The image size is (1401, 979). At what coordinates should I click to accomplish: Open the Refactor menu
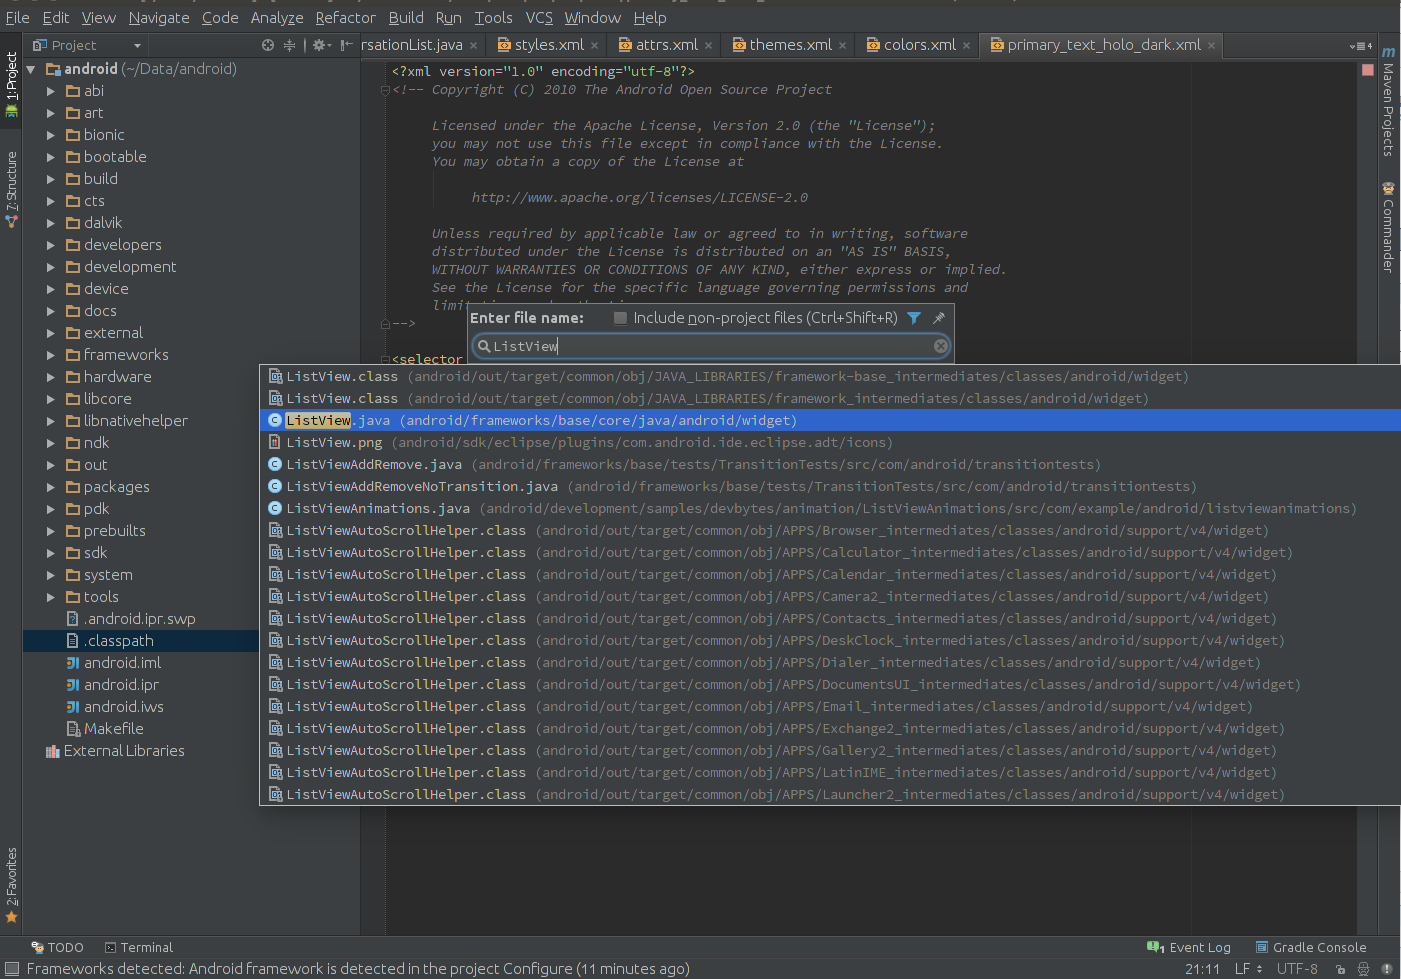tap(345, 18)
